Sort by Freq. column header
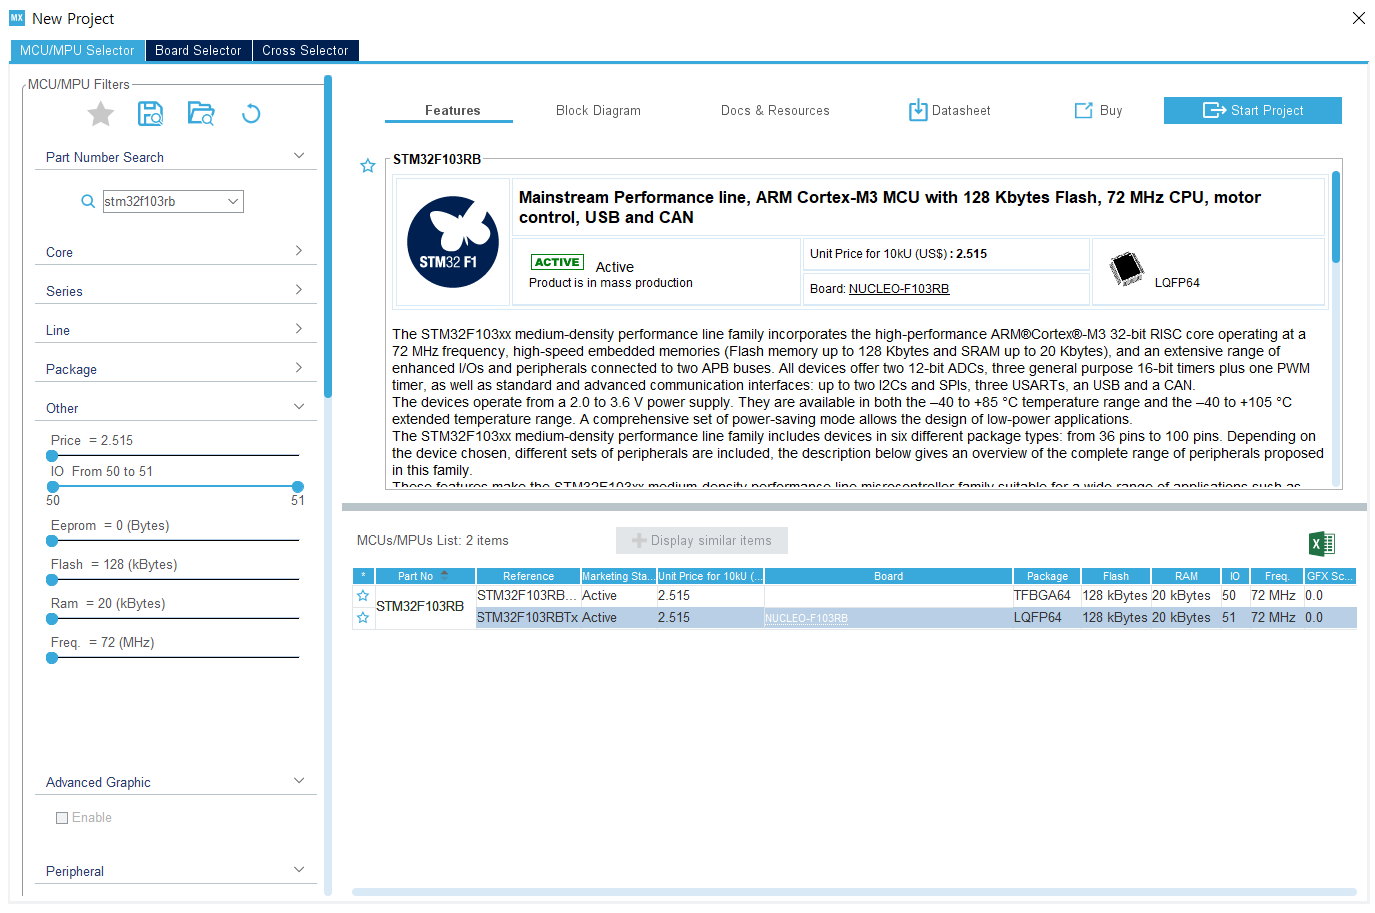This screenshot has height=913, width=1375. pos(1276,576)
